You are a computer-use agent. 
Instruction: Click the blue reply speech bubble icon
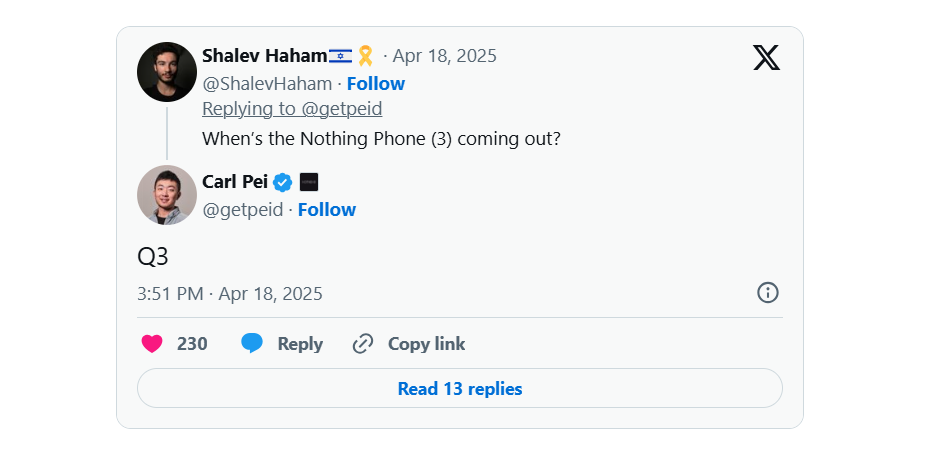252,343
